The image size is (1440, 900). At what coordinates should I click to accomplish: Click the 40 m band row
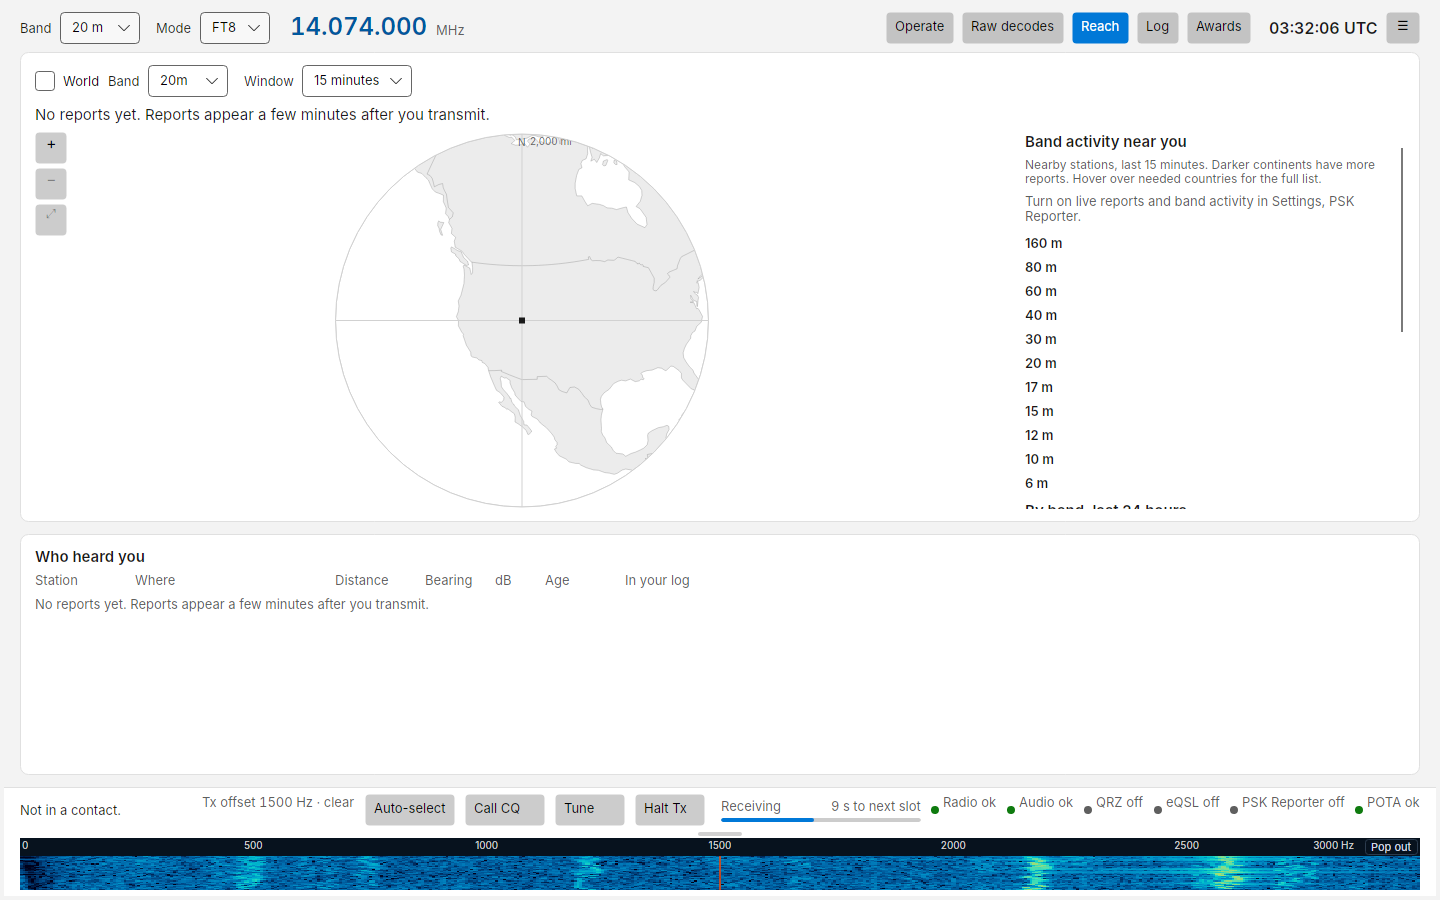click(1040, 315)
